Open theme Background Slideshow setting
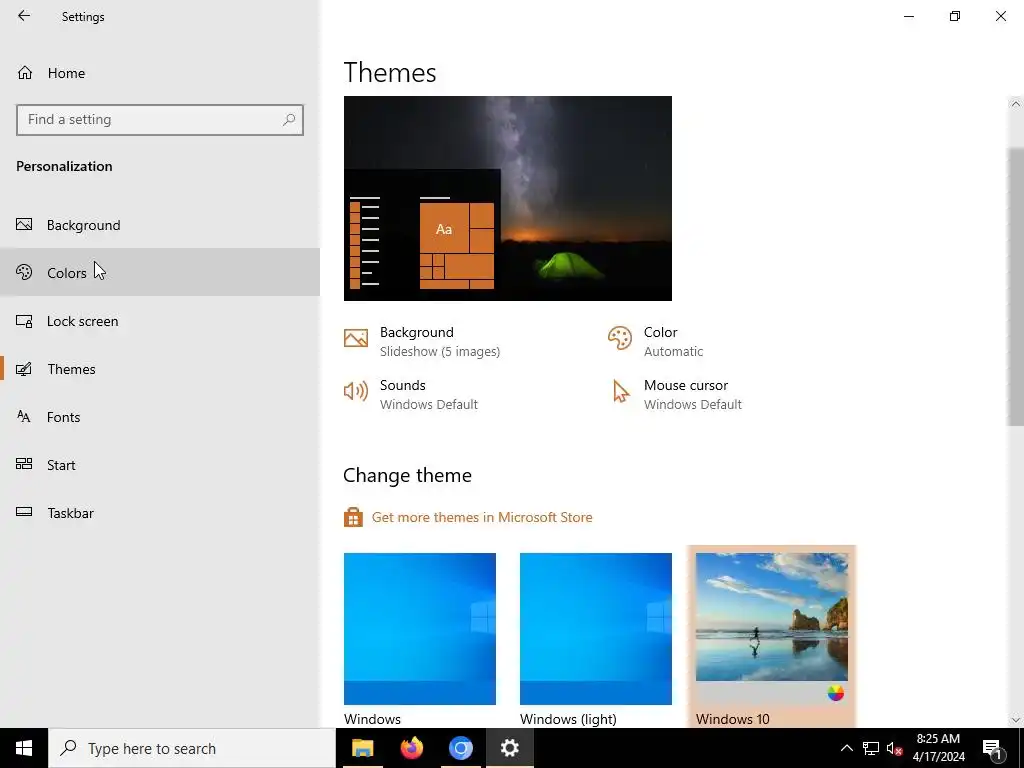Viewport: 1024px width, 768px height. [x=423, y=341]
